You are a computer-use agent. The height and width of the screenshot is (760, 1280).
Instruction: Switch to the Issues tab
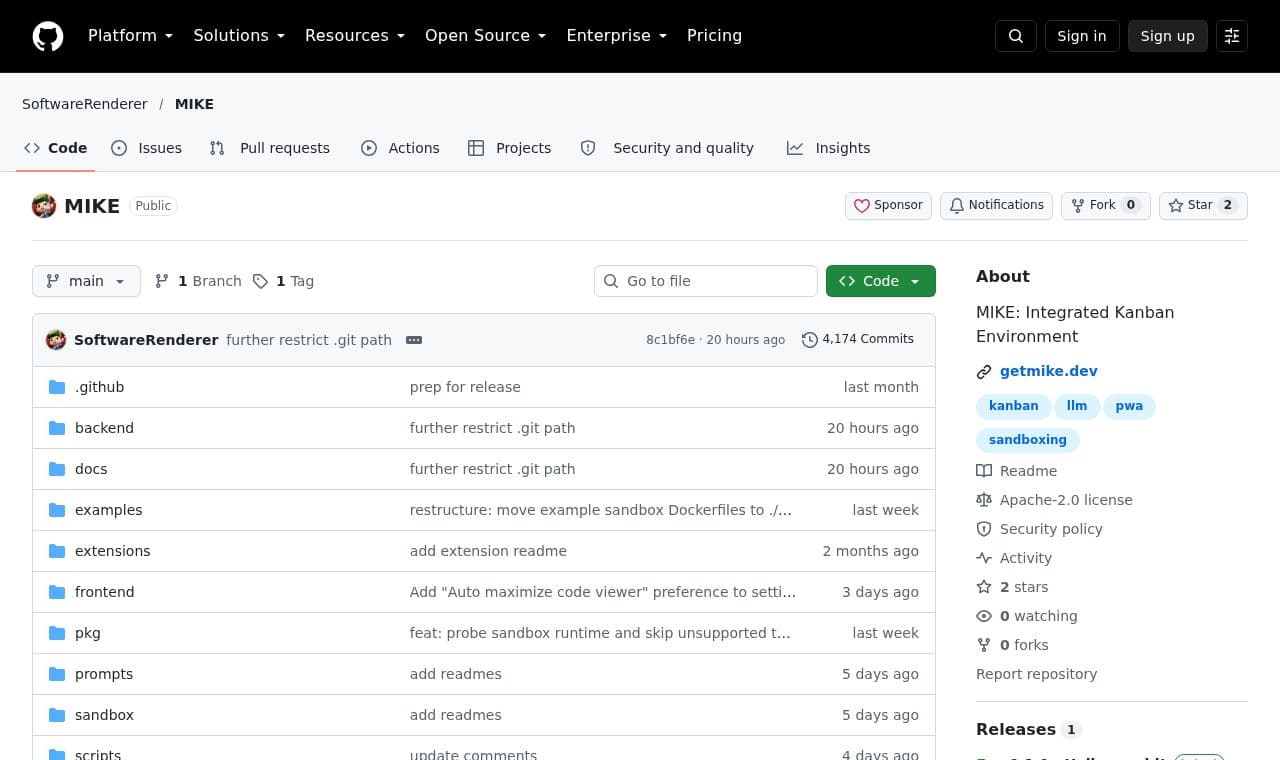pos(147,148)
